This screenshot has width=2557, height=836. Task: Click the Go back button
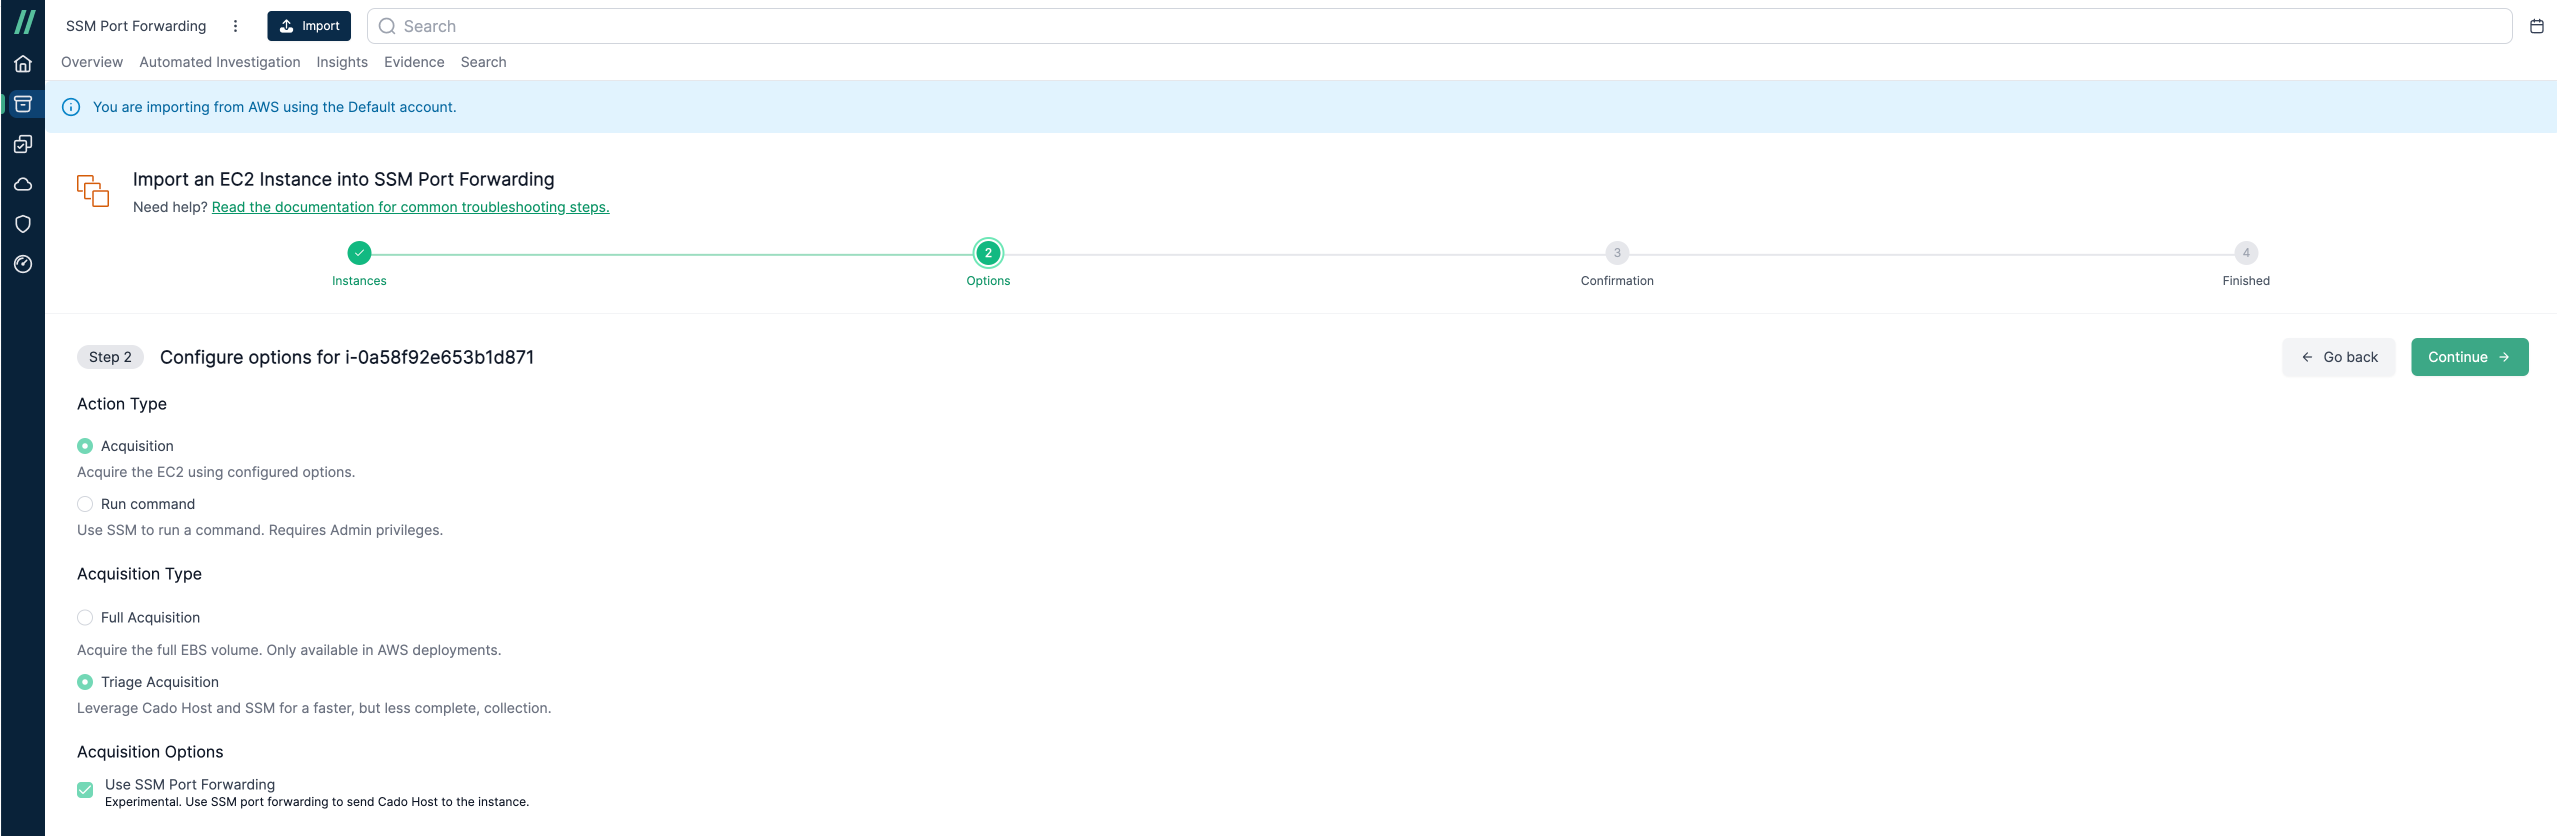point(2338,357)
